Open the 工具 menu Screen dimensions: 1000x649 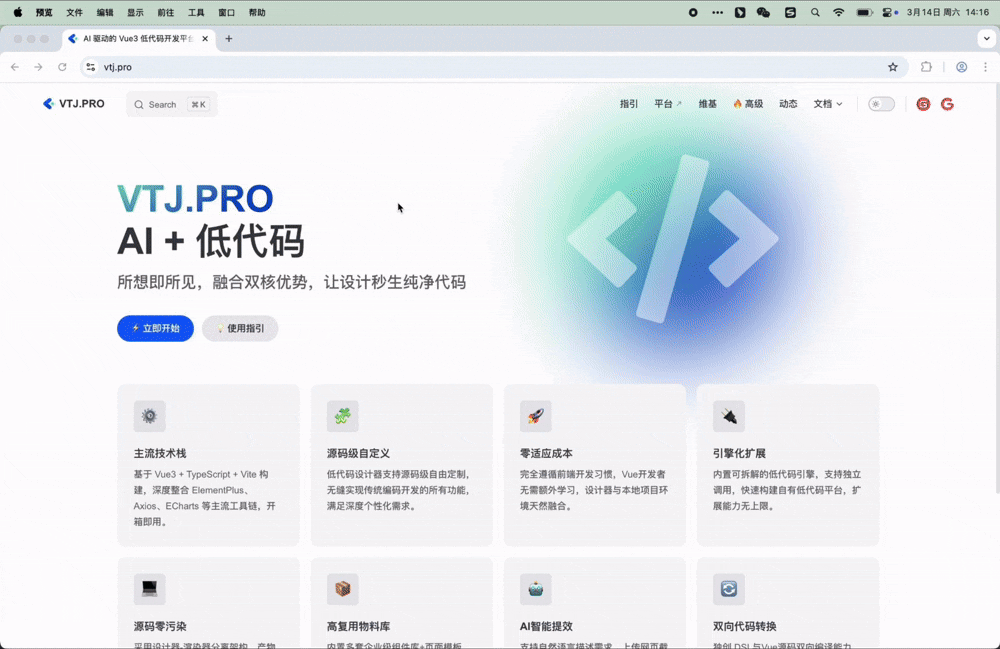196,12
